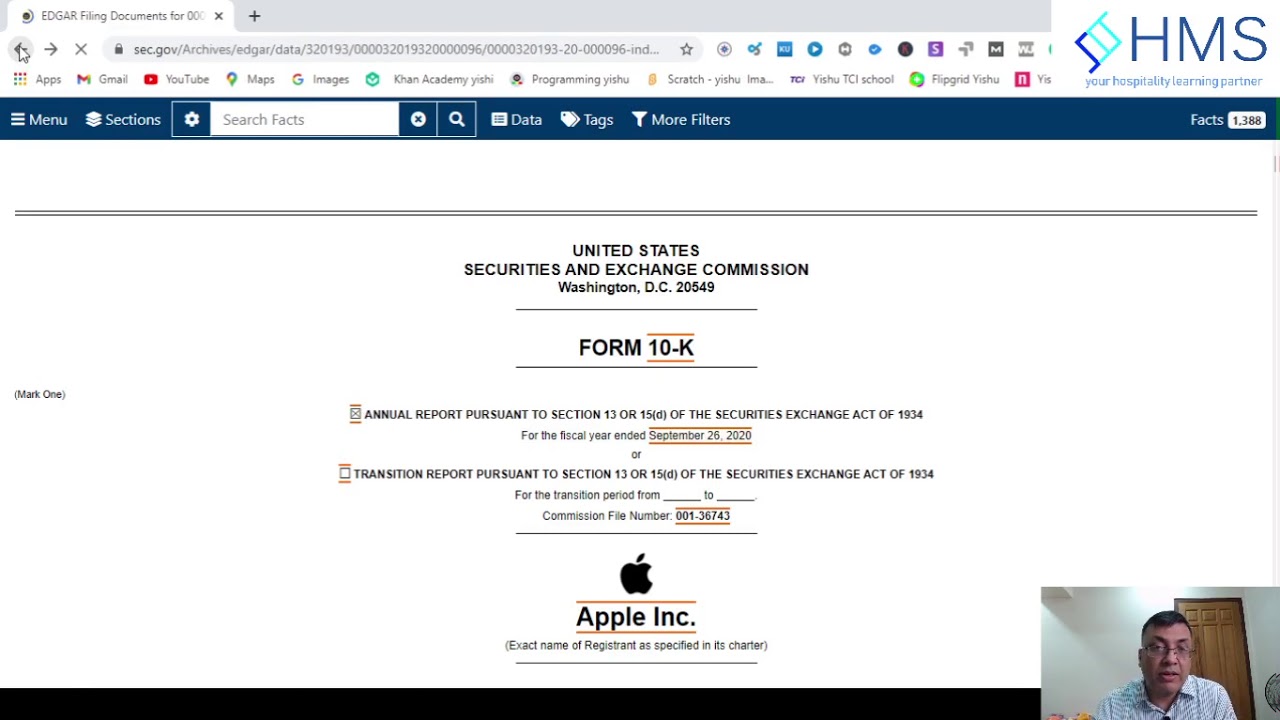
Task: Open Flipgrid Yishu bookmark
Action: [954, 79]
